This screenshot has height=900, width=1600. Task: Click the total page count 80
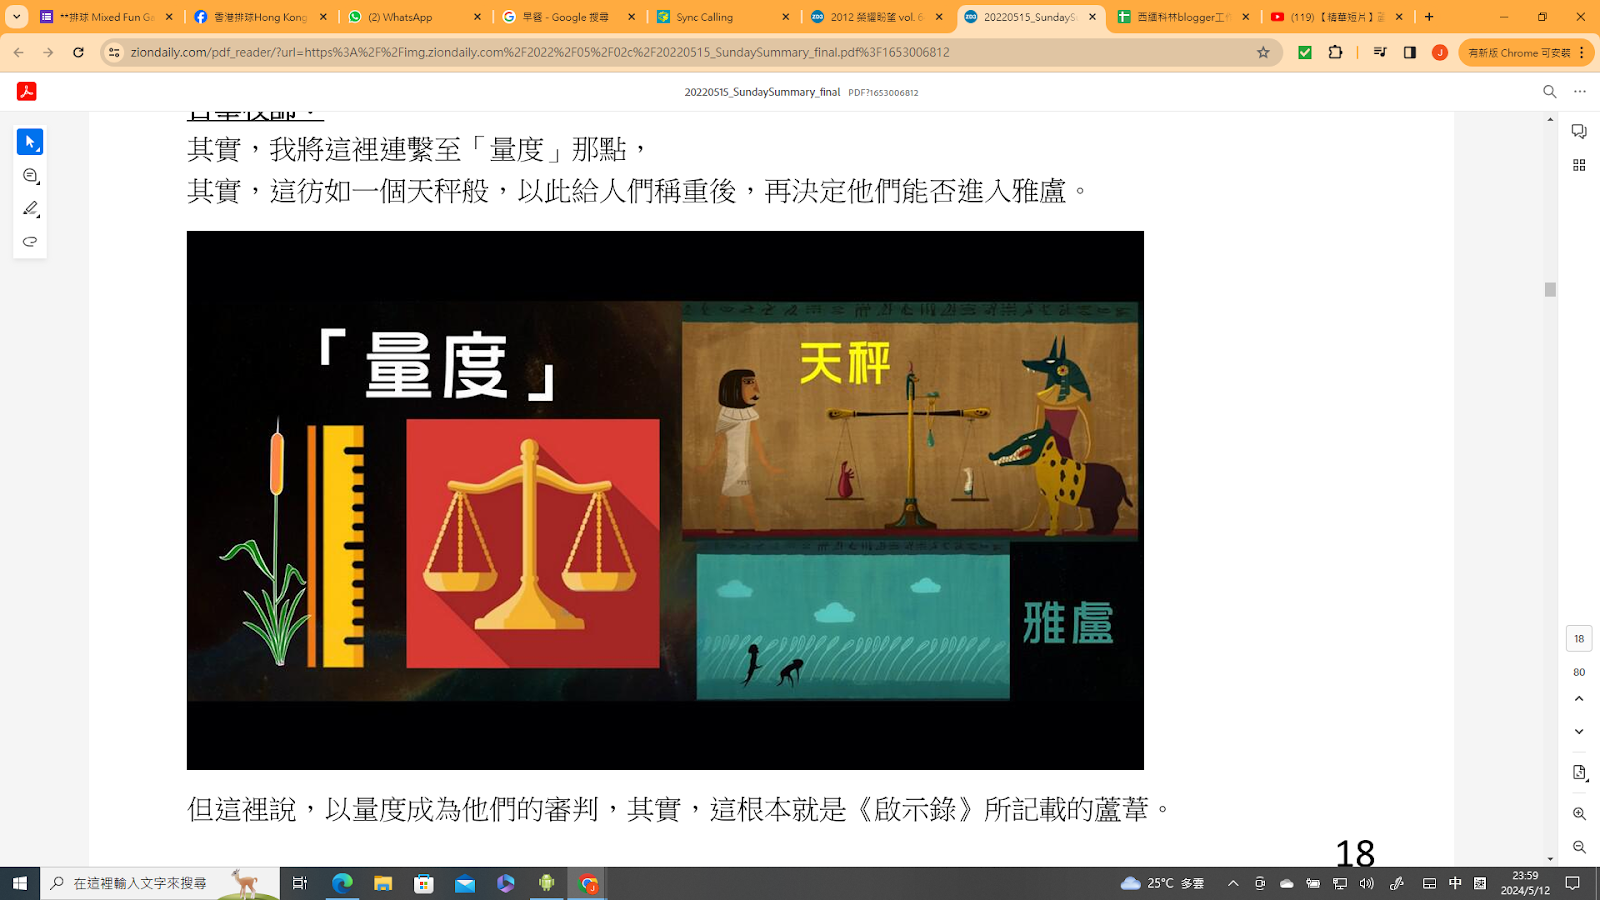point(1579,672)
